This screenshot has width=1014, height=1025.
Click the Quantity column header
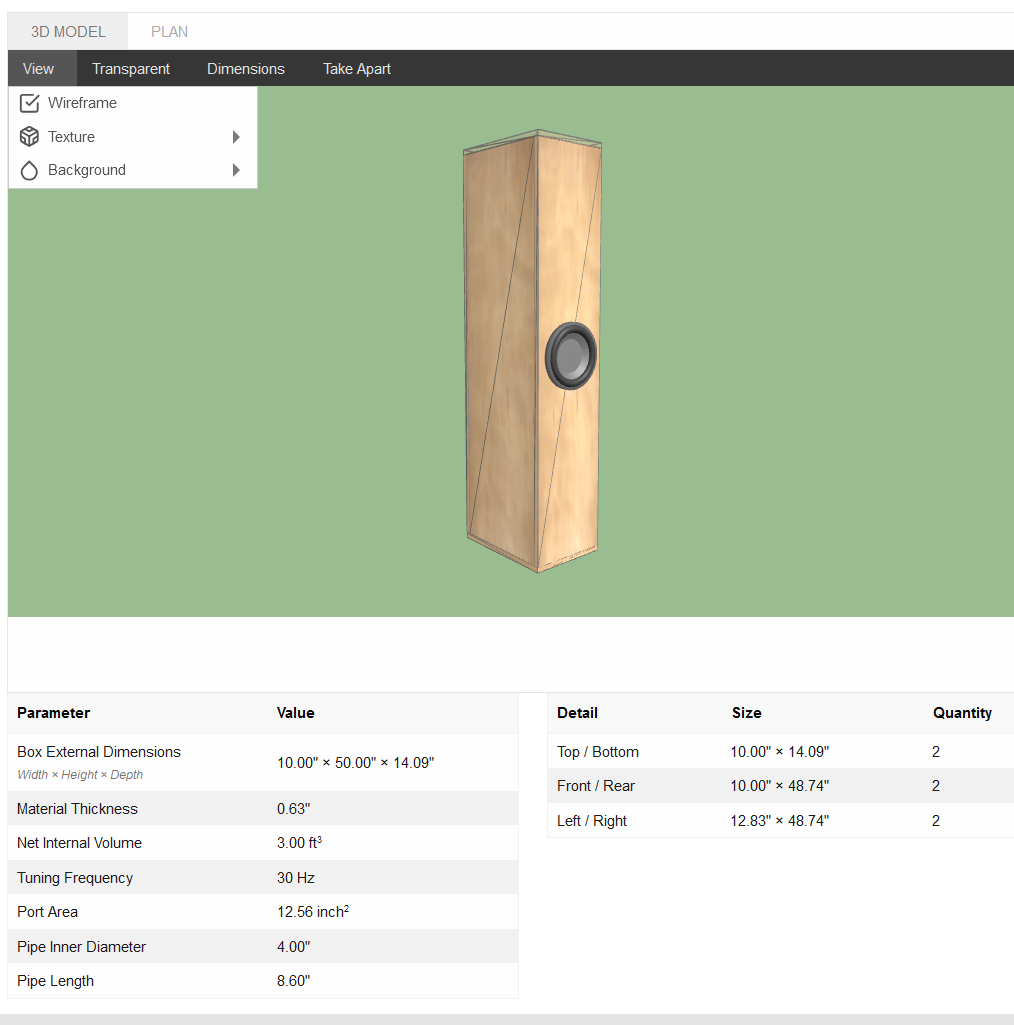coord(962,713)
